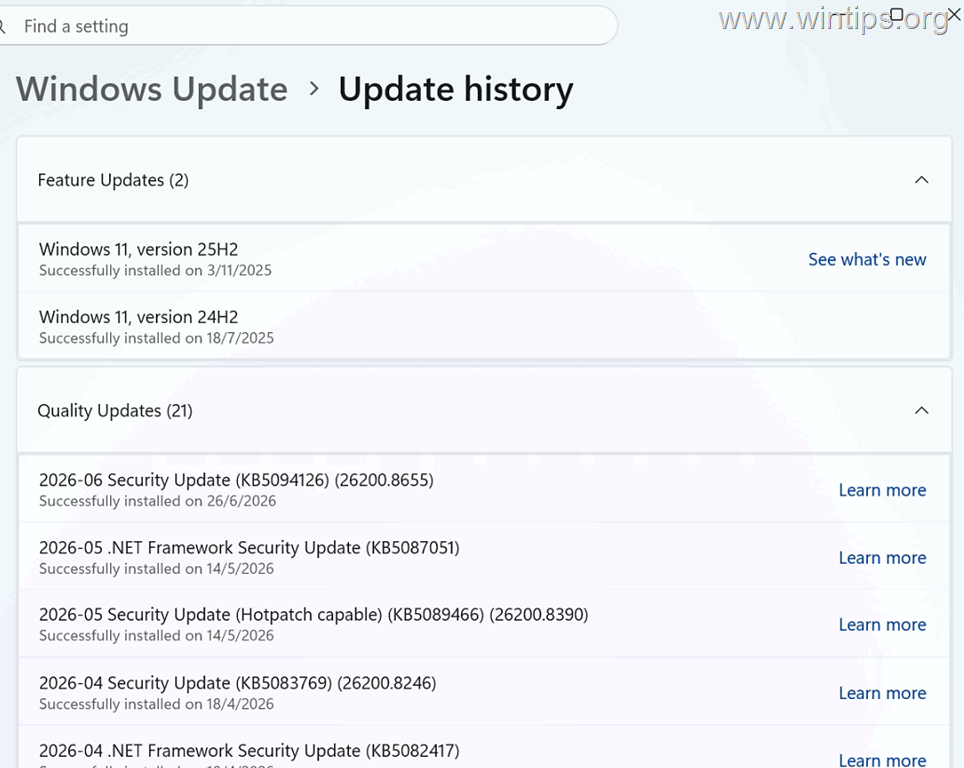The image size is (964, 768).
Task: Select Windows 11, version 24H2 entry
Action: pyautogui.click(x=484, y=326)
